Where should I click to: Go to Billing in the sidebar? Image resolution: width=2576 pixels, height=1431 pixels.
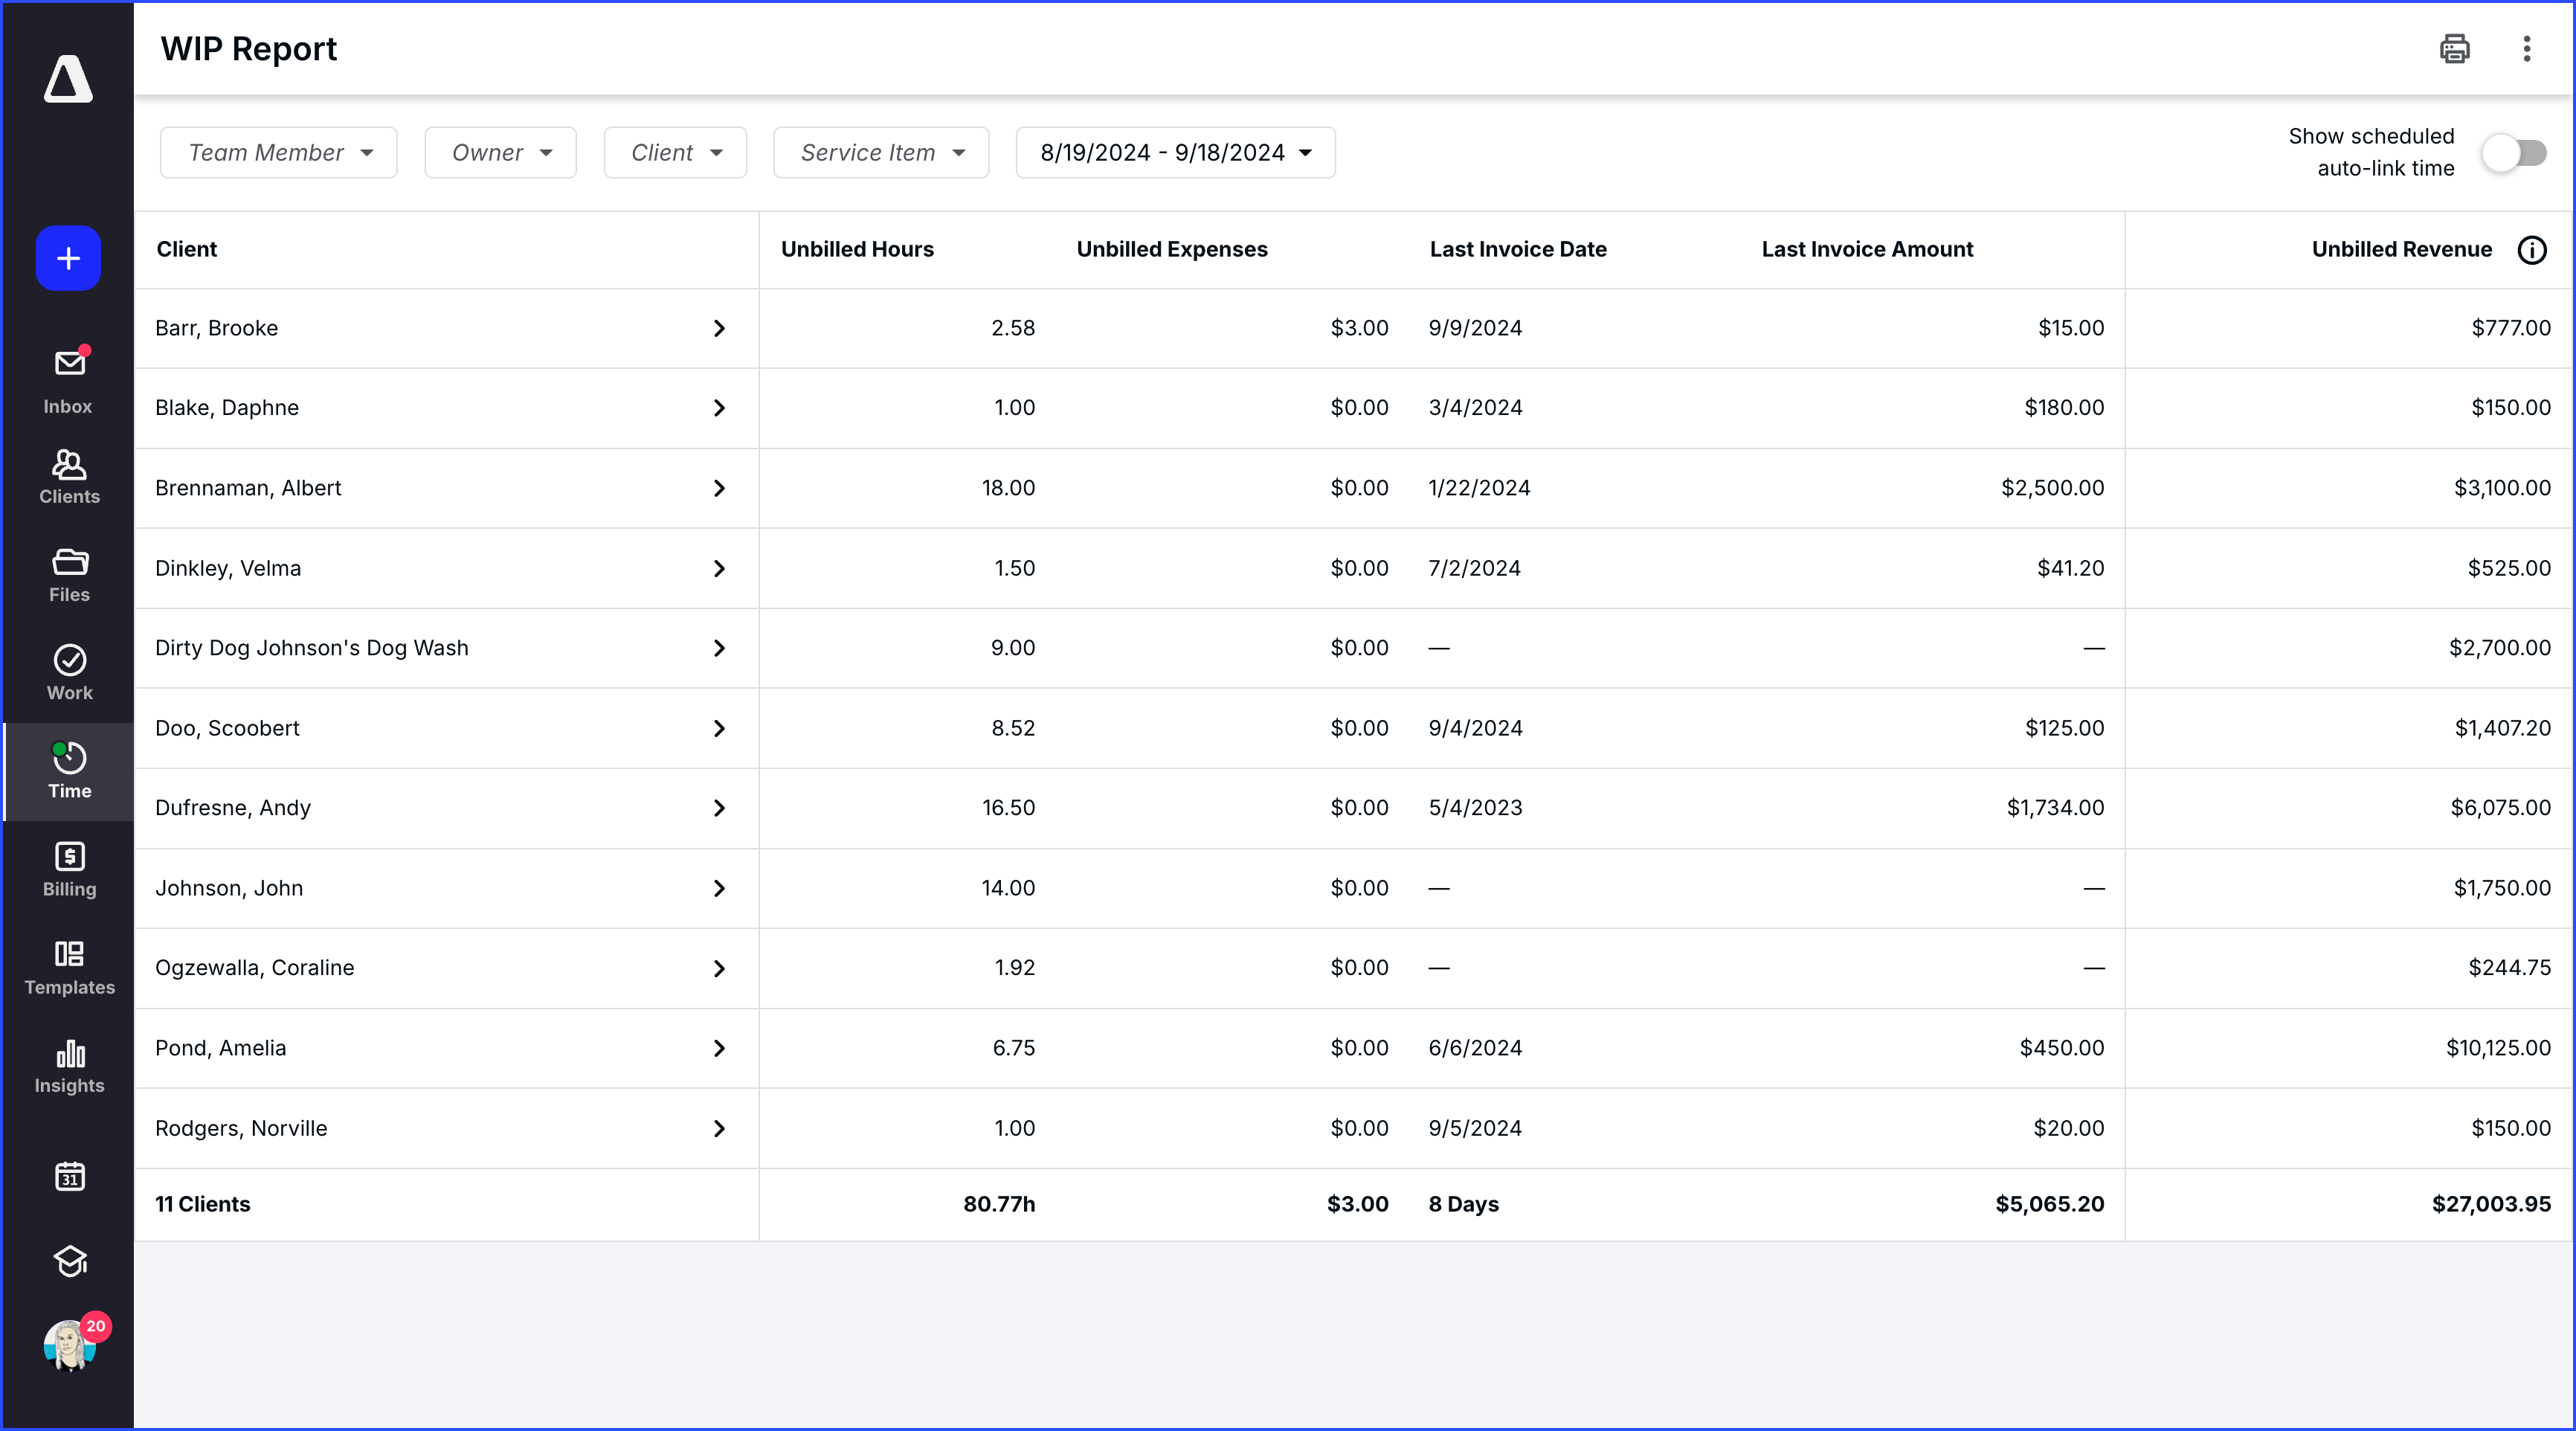point(69,869)
